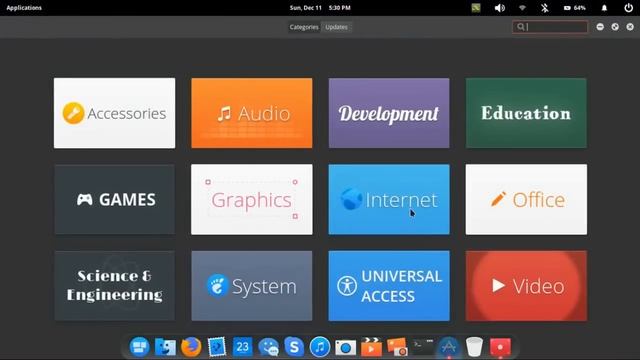Open the Office category tile

pyautogui.click(x=526, y=200)
